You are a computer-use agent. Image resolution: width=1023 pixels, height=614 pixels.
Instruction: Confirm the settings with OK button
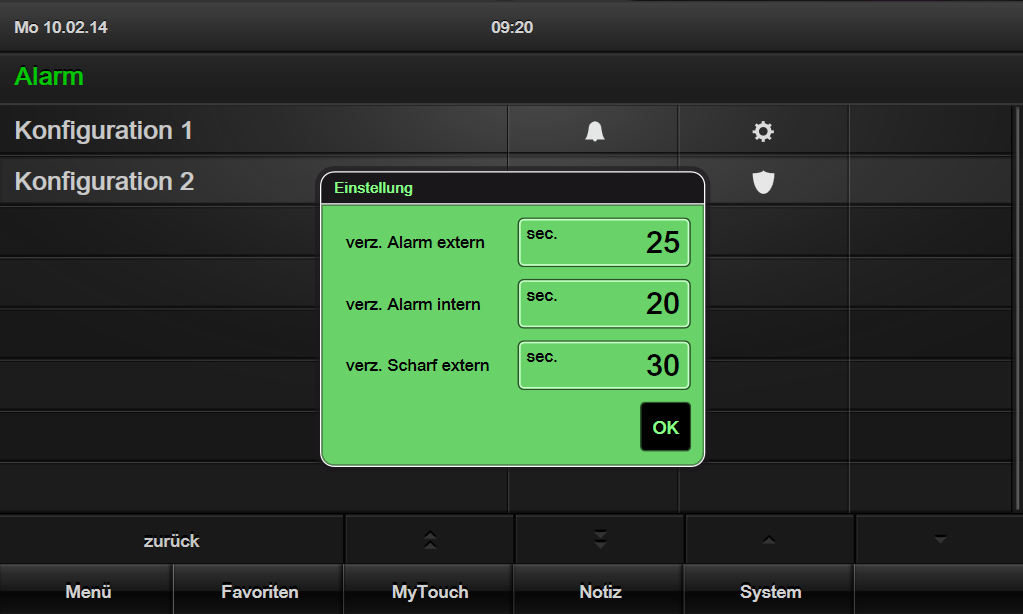pyautogui.click(x=665, y=427)
